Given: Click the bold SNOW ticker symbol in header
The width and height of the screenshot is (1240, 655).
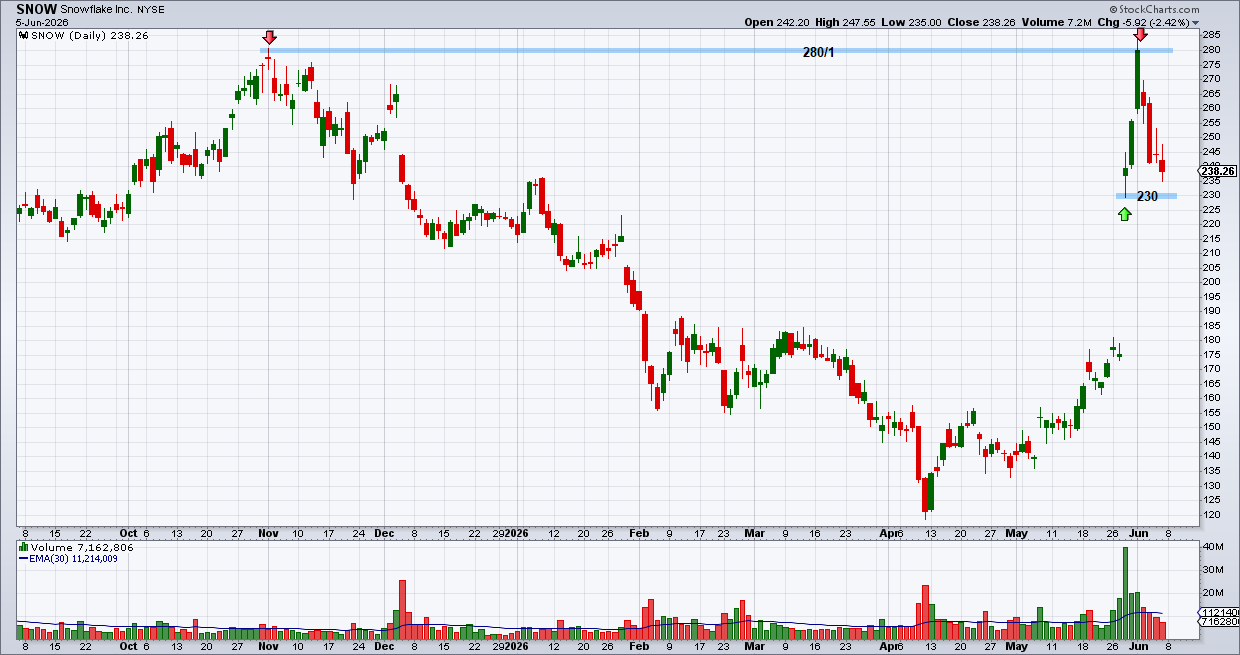Looking at the screenshot, I should point(36,8).
